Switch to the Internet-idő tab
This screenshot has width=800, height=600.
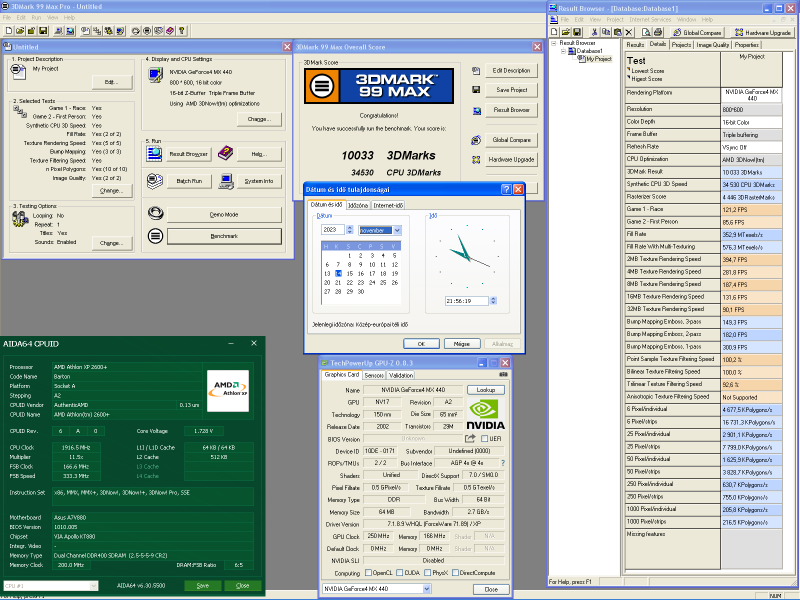[388, 205]
